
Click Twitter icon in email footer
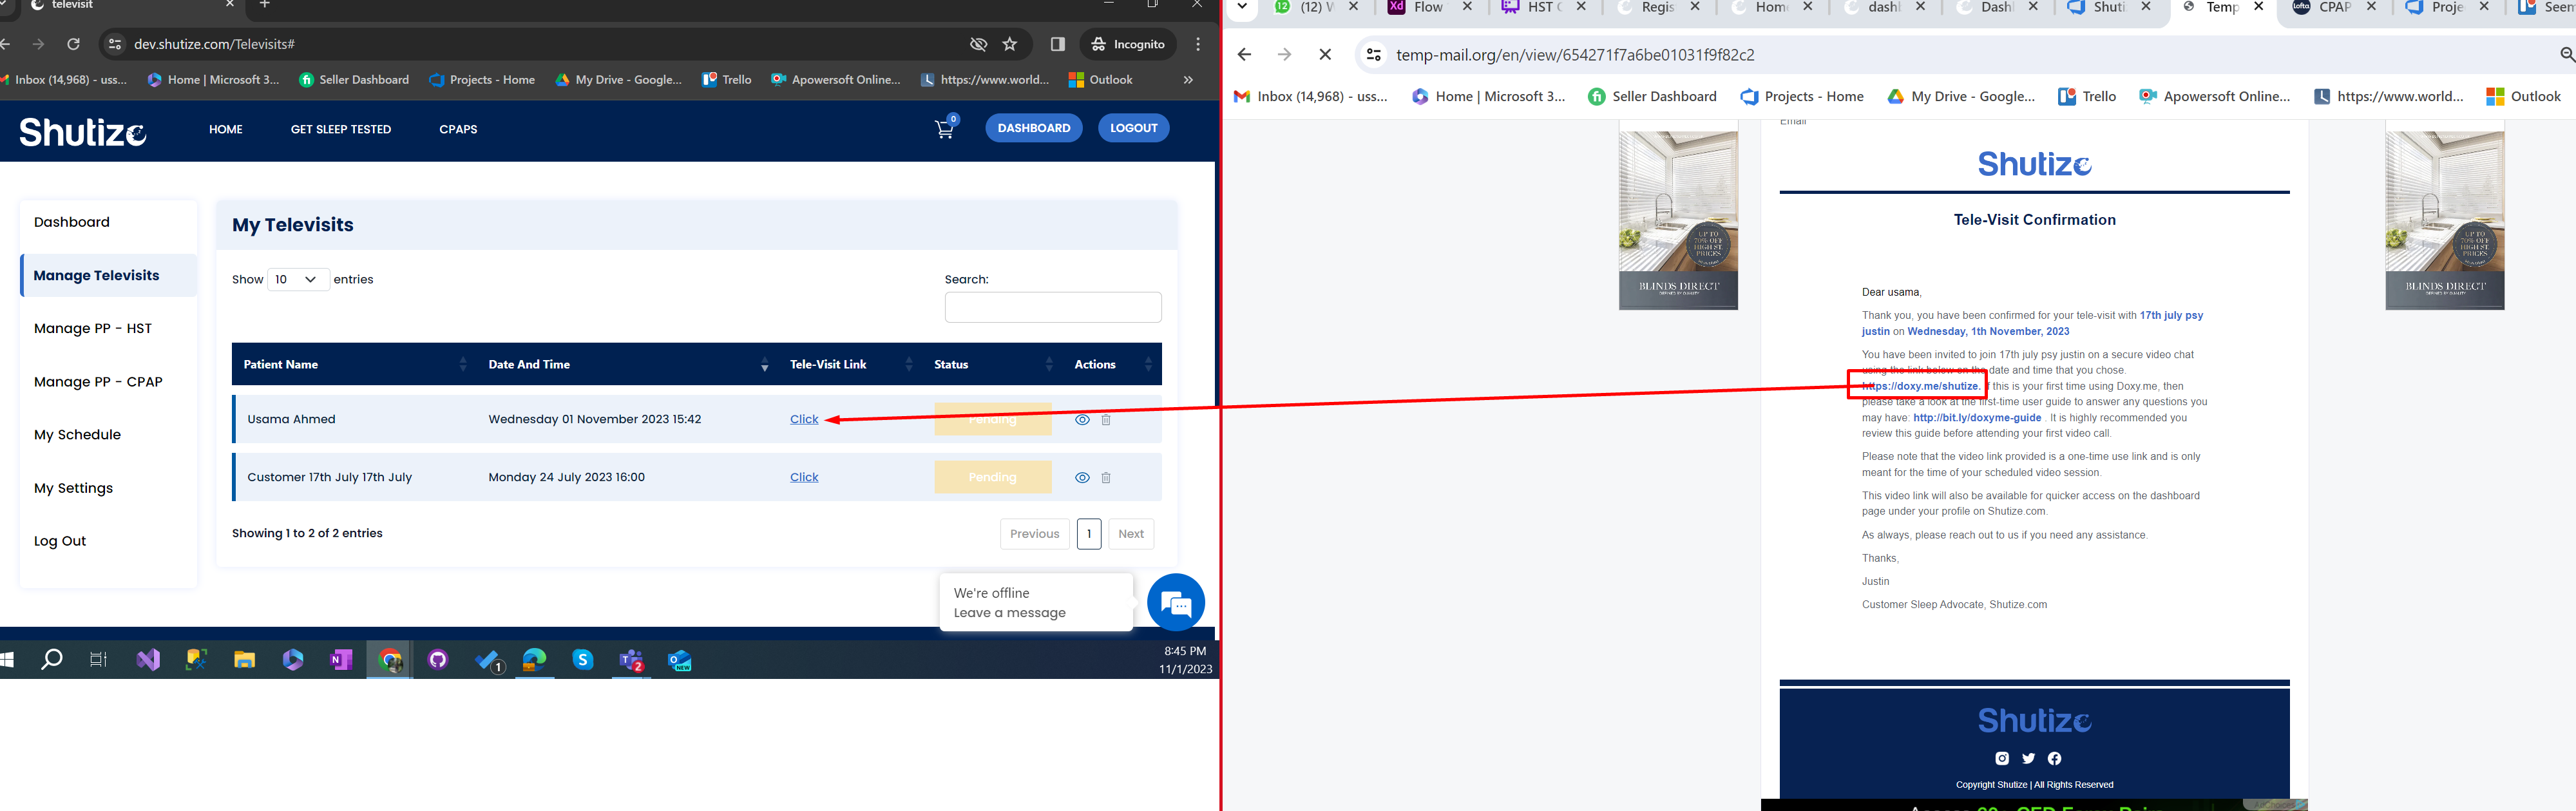coord(2028,758)
